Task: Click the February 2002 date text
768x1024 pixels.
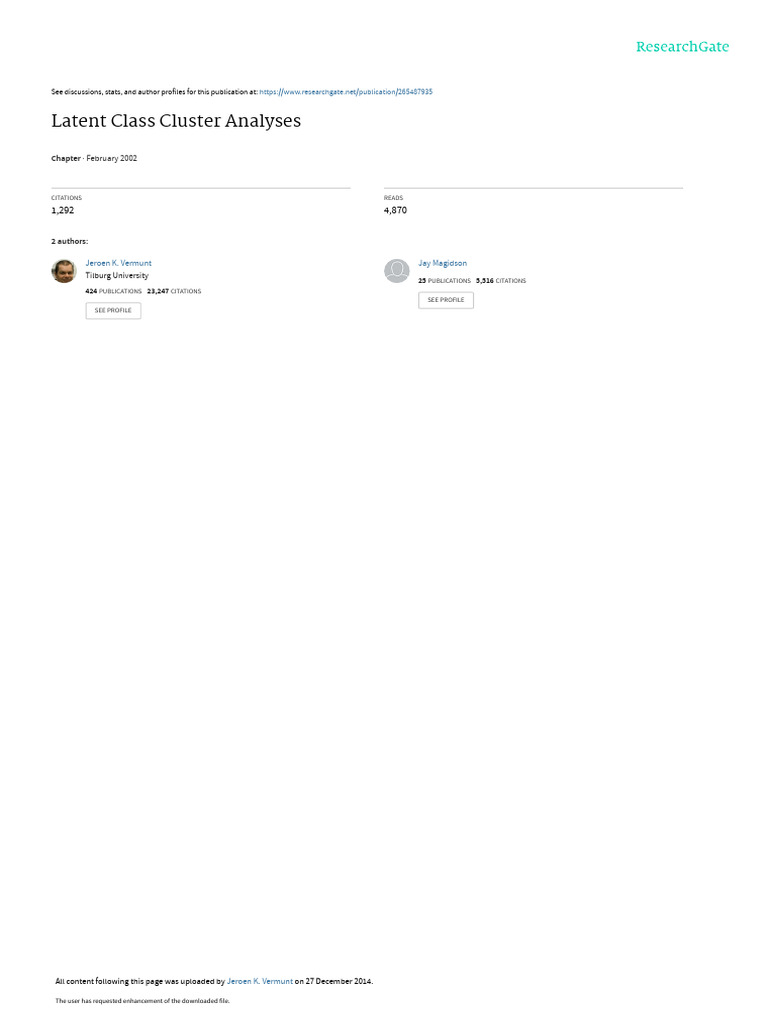Action: [x=112, y=158]
